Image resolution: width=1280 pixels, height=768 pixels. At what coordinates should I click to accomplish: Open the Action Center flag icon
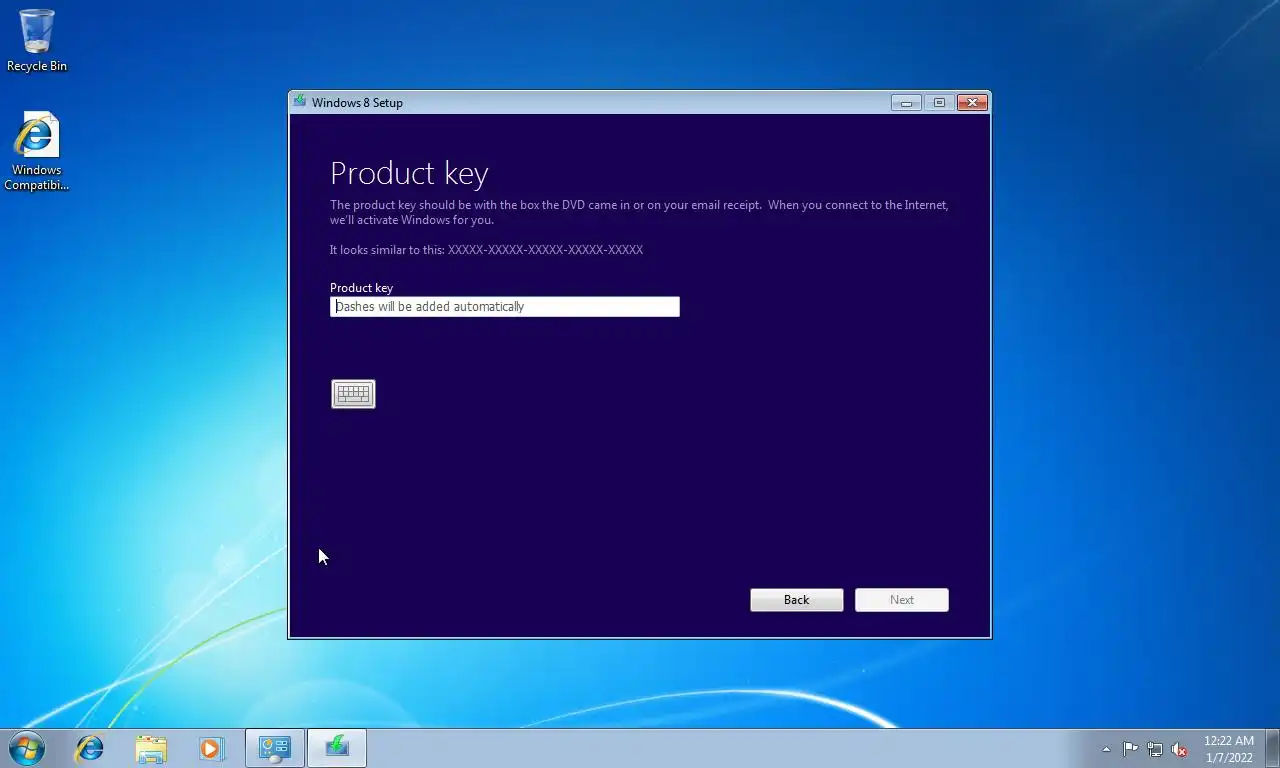[x=1130, y=749]
